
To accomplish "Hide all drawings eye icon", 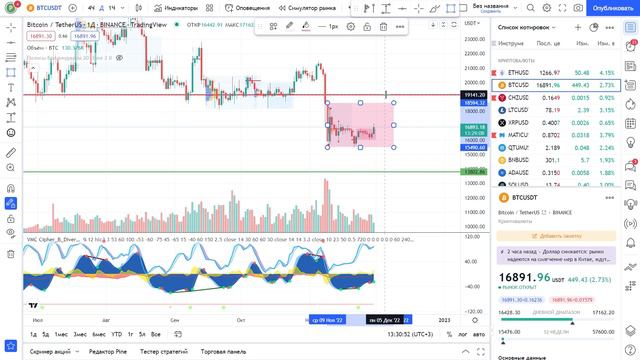I will tap(11, 233).
